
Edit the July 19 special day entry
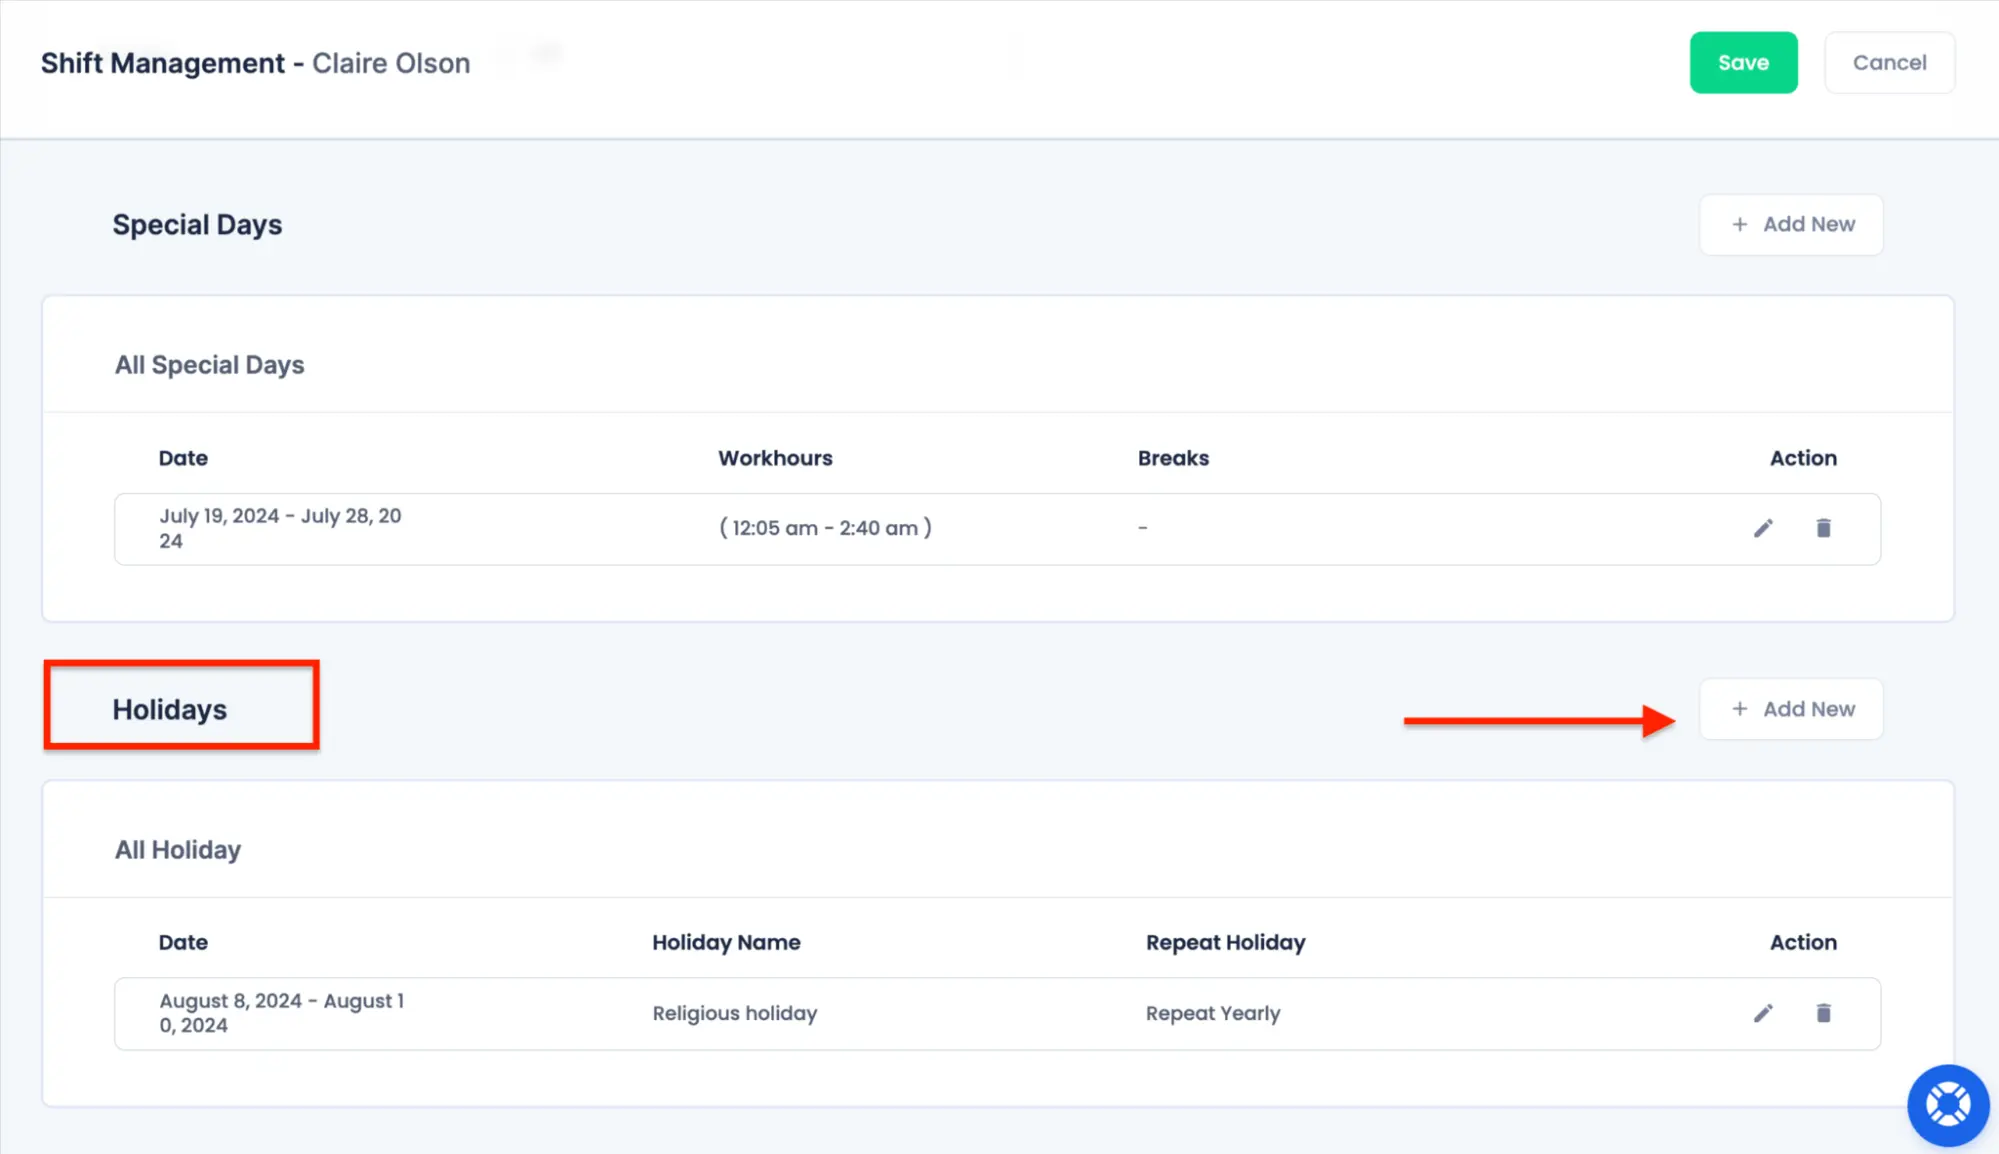coord(1763,528)
